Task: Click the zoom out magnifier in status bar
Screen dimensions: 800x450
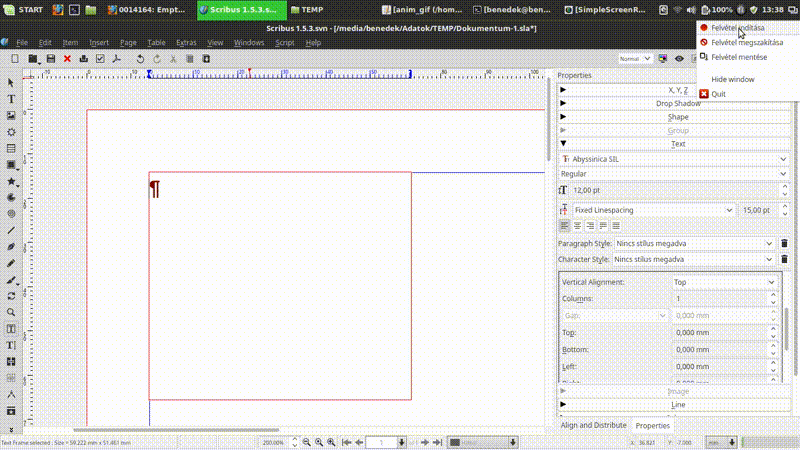Action: [x=306, y=442]
